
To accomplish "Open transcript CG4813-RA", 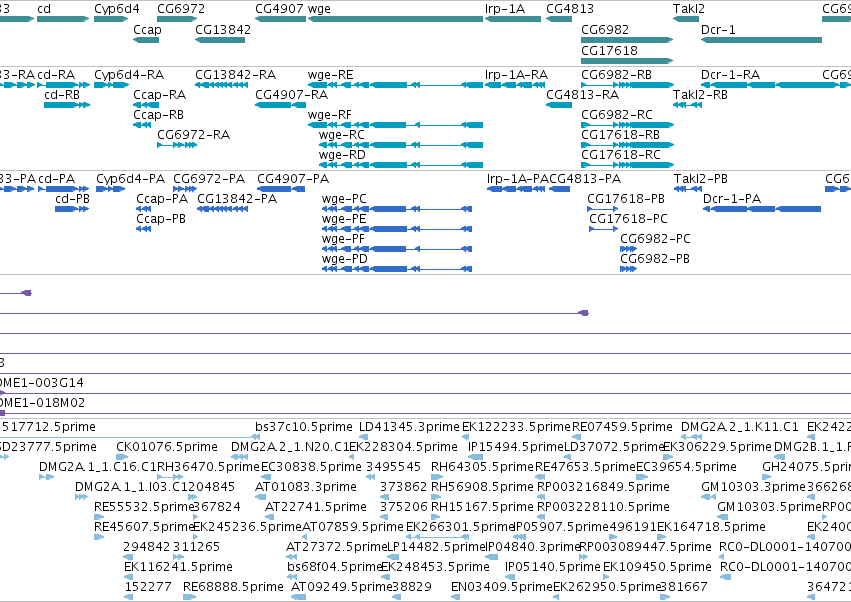I will click(582, 94).
